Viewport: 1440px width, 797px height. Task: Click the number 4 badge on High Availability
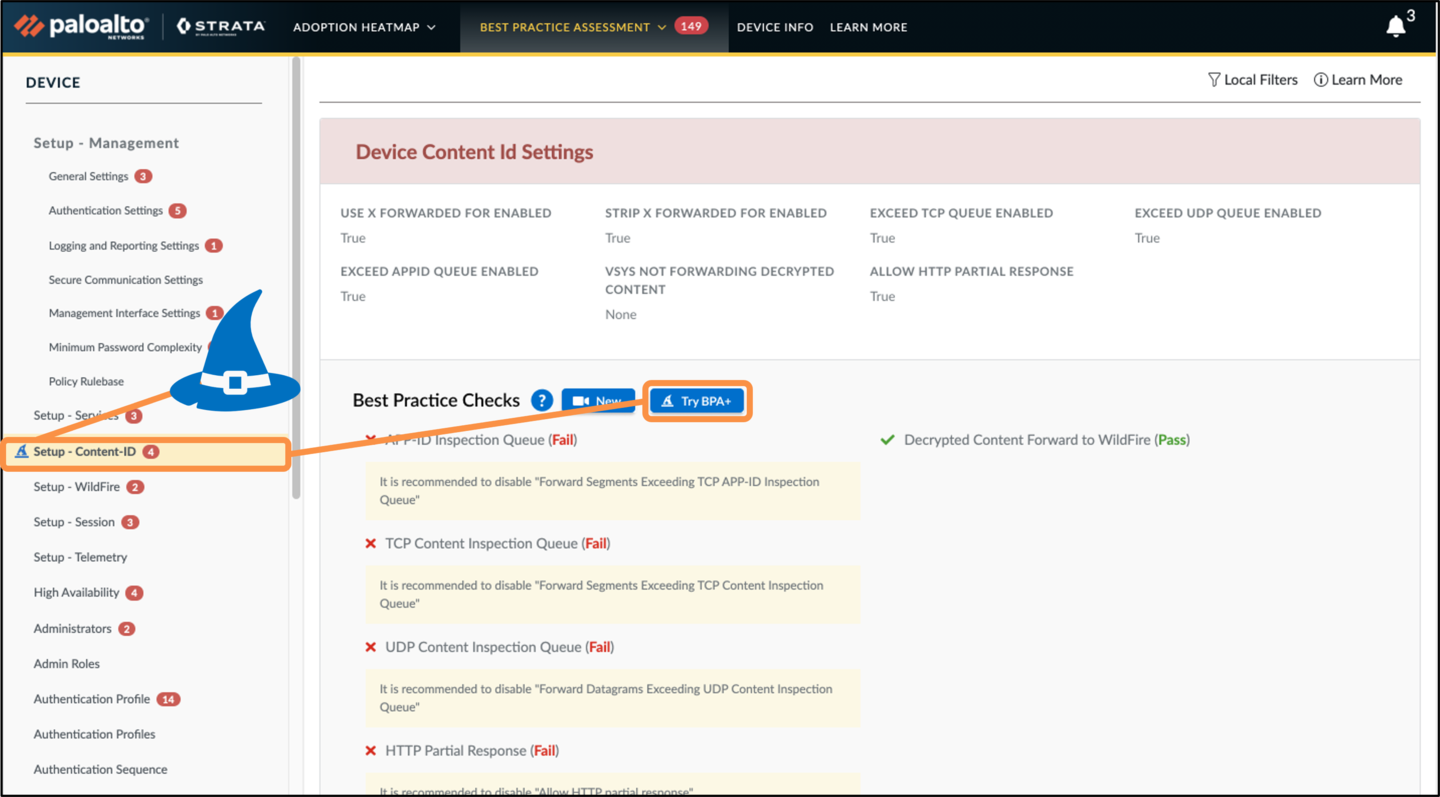pos(134,593)
